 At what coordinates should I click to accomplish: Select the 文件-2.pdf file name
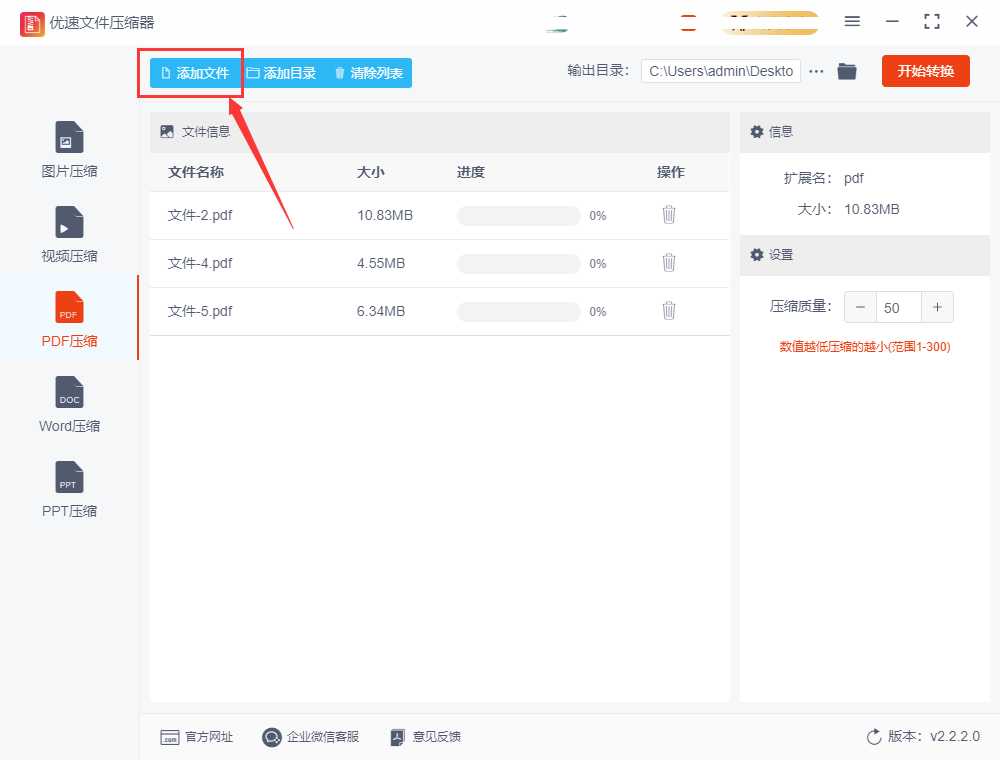click(200, 216)
